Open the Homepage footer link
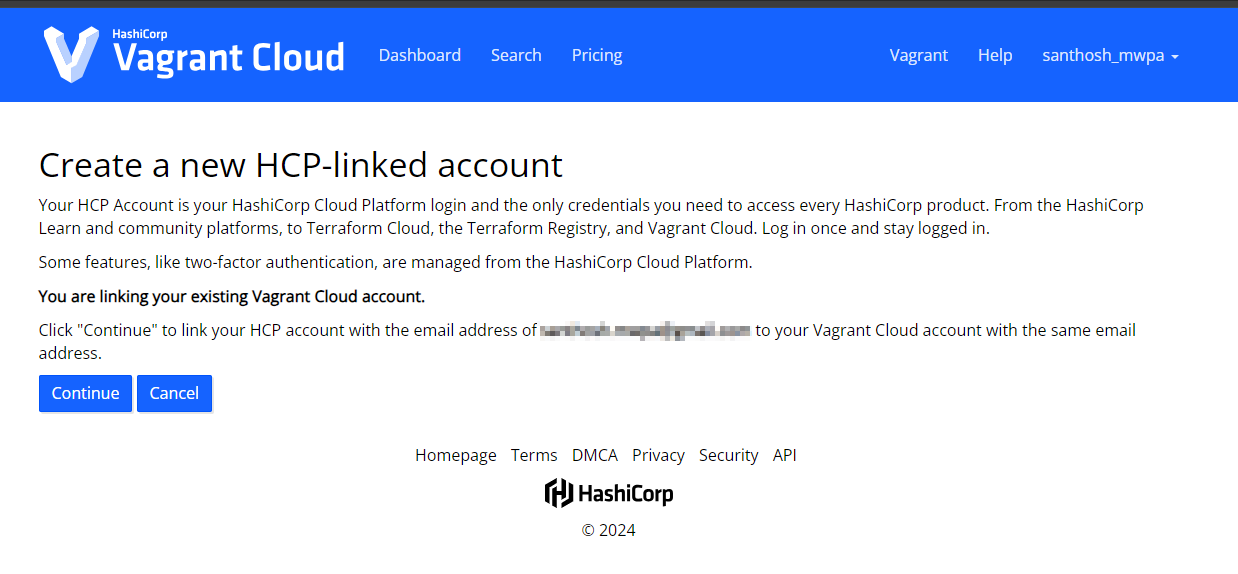This screenshot has height=574, width=1238. point(455,455)
